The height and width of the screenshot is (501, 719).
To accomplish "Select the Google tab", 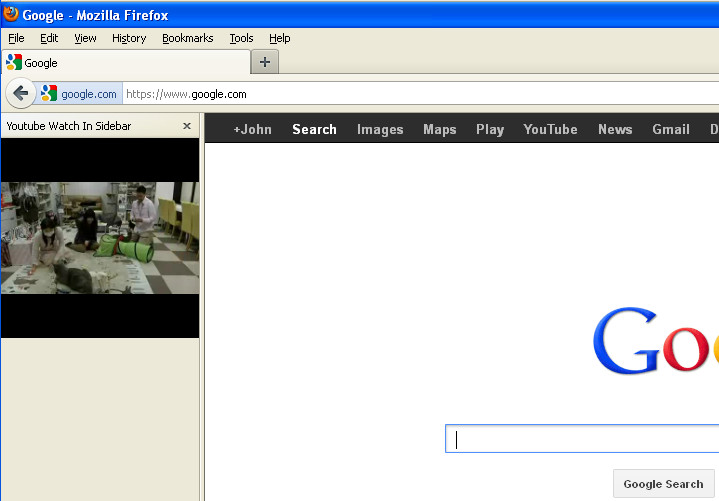I will point(126,62).
